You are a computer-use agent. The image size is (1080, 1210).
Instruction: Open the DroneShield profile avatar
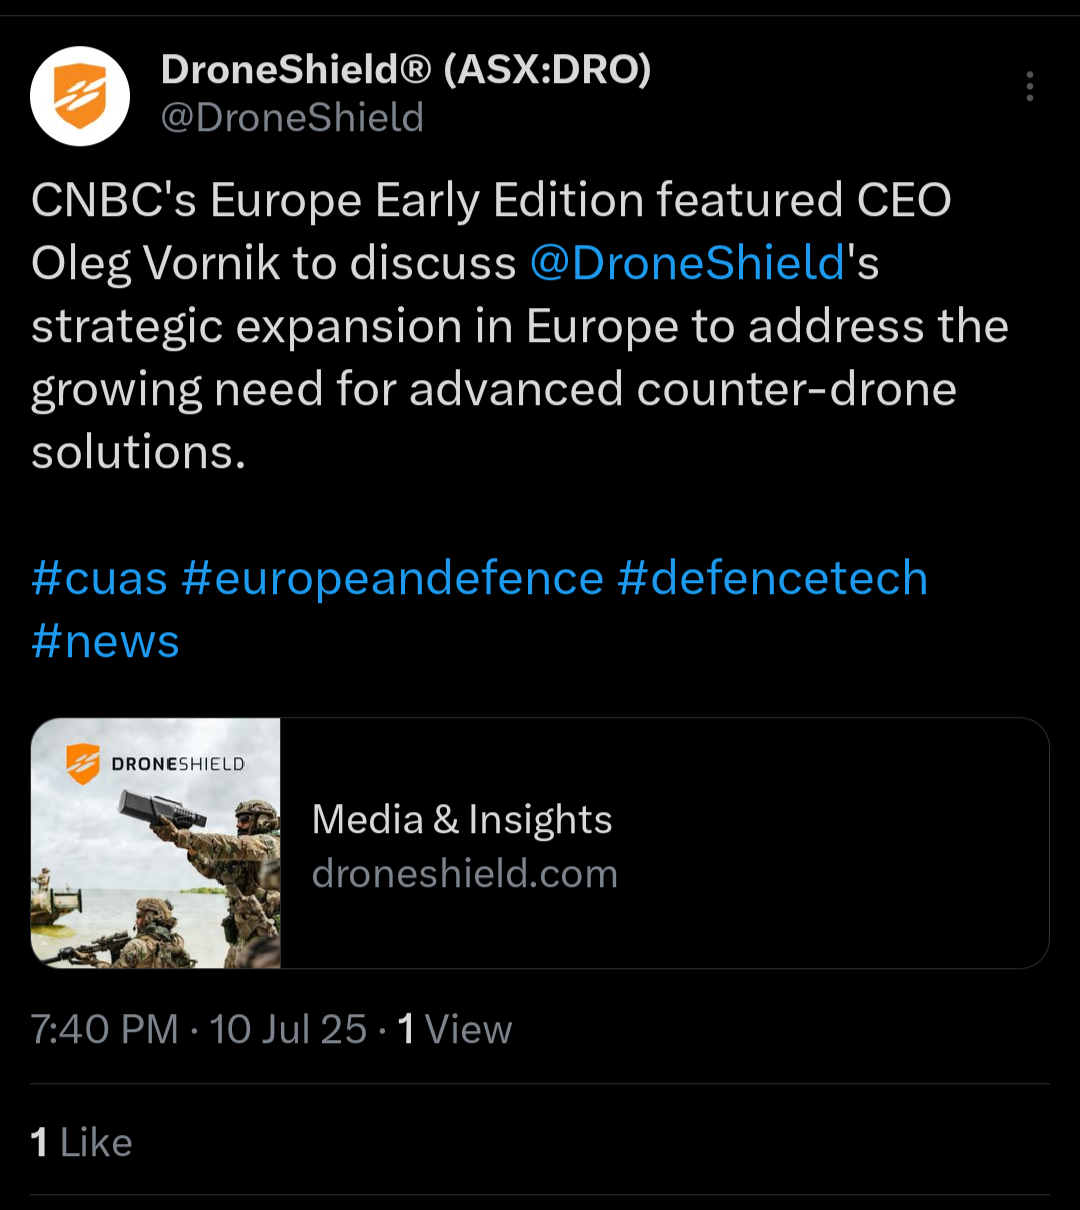(80, 97)
